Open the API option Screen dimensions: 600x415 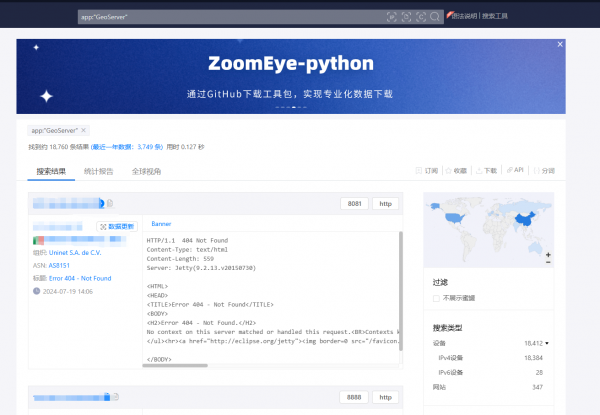(515, 171)
